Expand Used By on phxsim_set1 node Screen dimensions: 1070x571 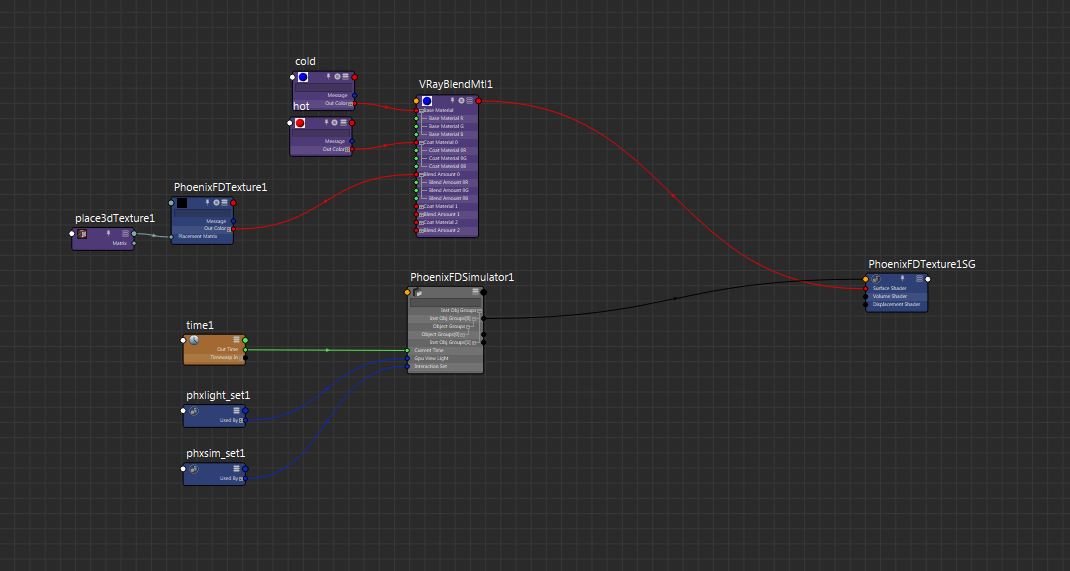241,479
